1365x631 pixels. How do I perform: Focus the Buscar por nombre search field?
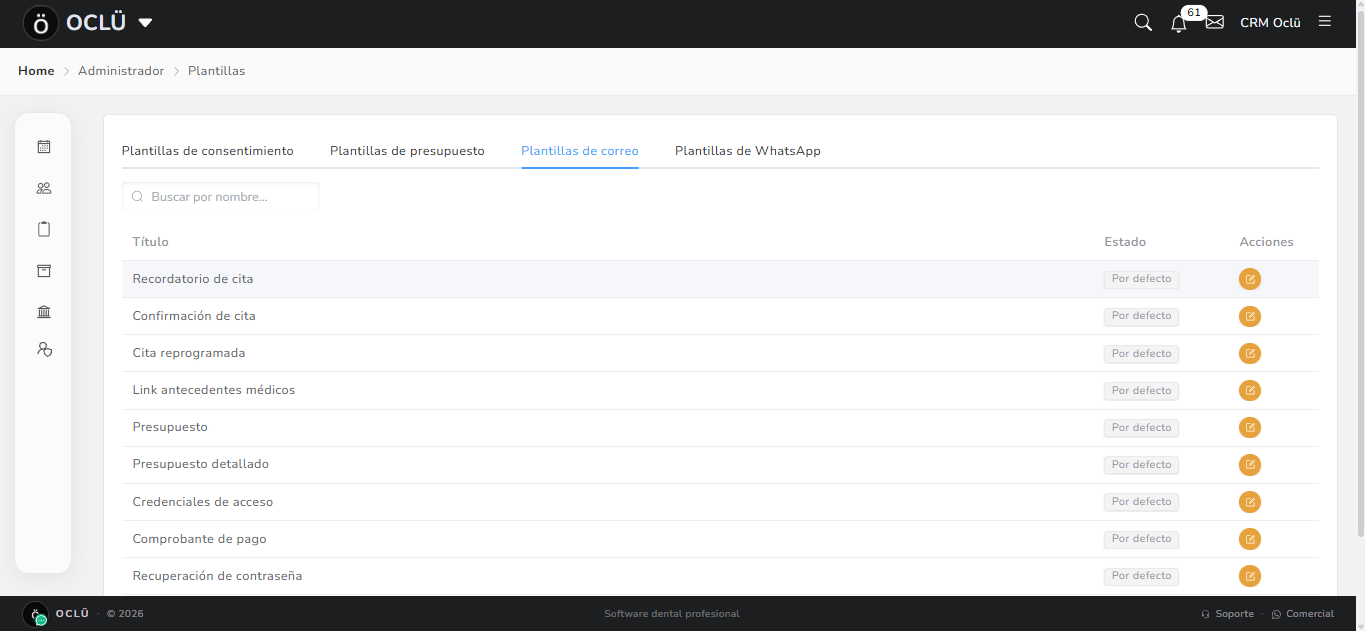221,197
